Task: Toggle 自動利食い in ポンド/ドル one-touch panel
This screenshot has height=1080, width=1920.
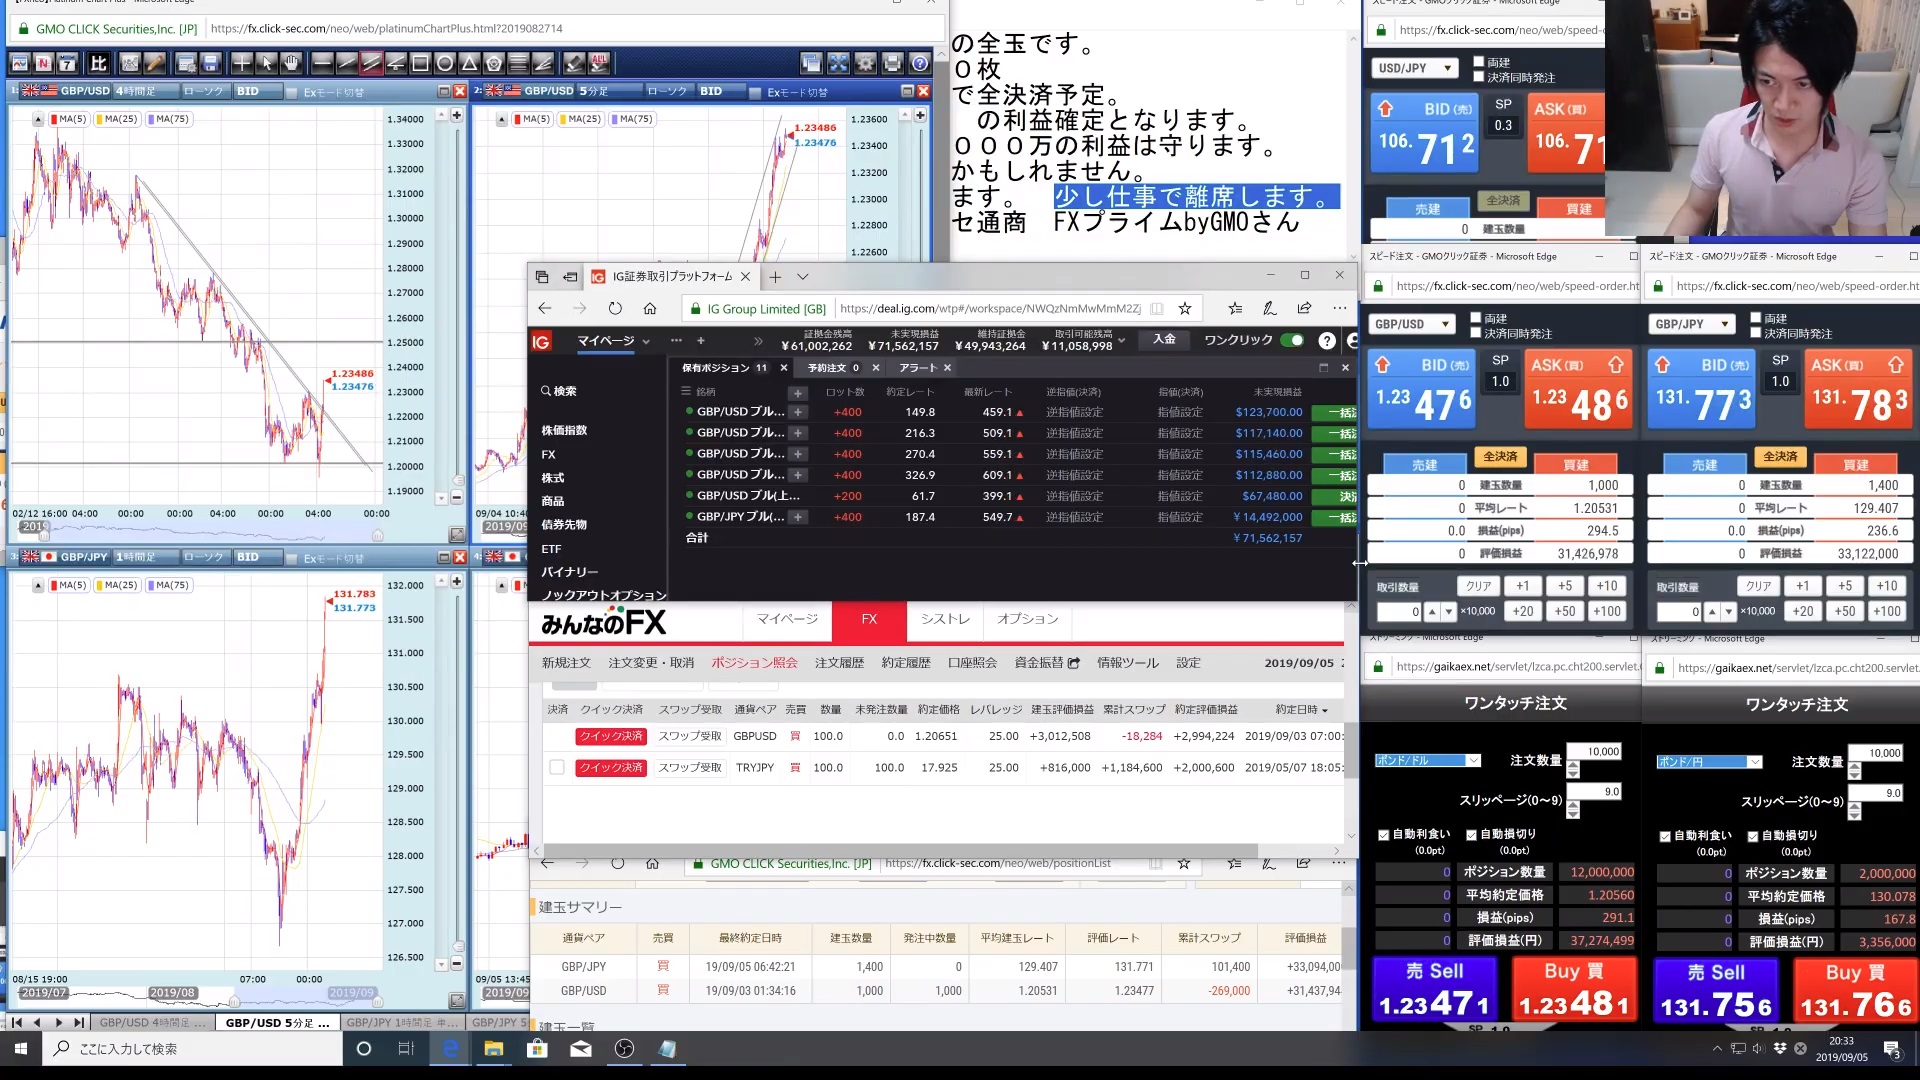Action: [x=1384, y=834]
